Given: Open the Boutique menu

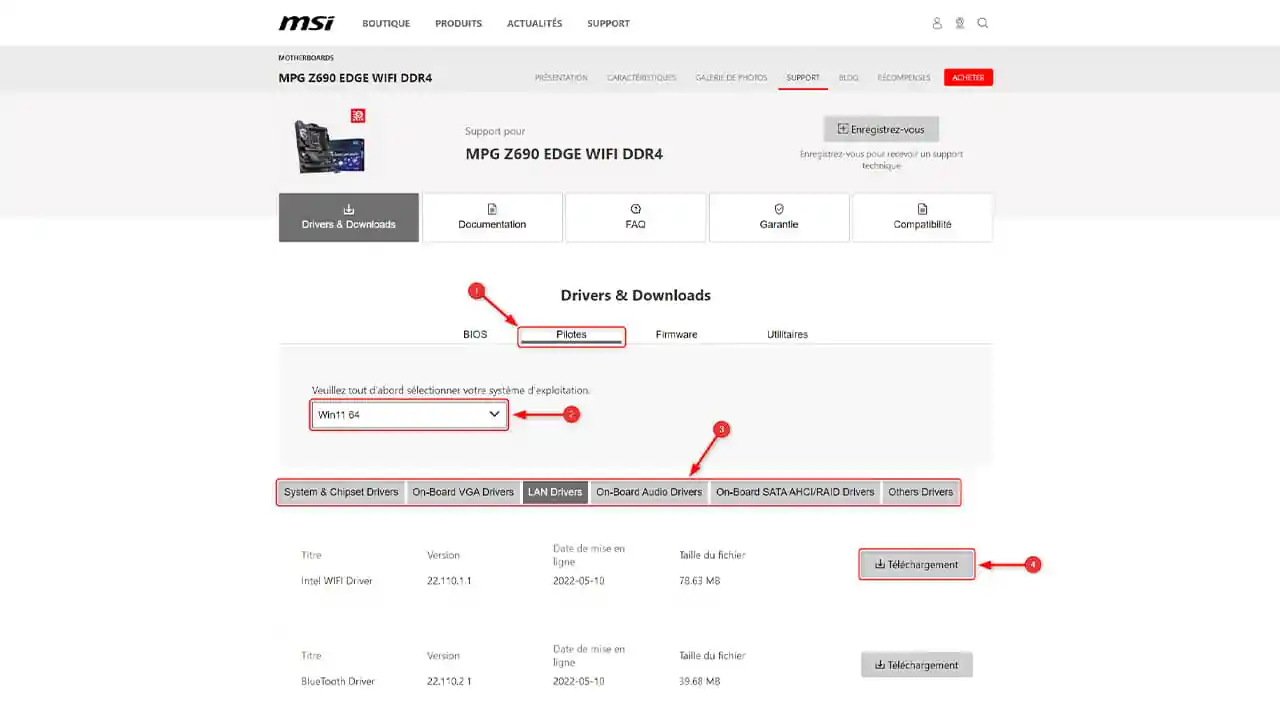Looking at the screenshot, I should [x=386, y=23].
